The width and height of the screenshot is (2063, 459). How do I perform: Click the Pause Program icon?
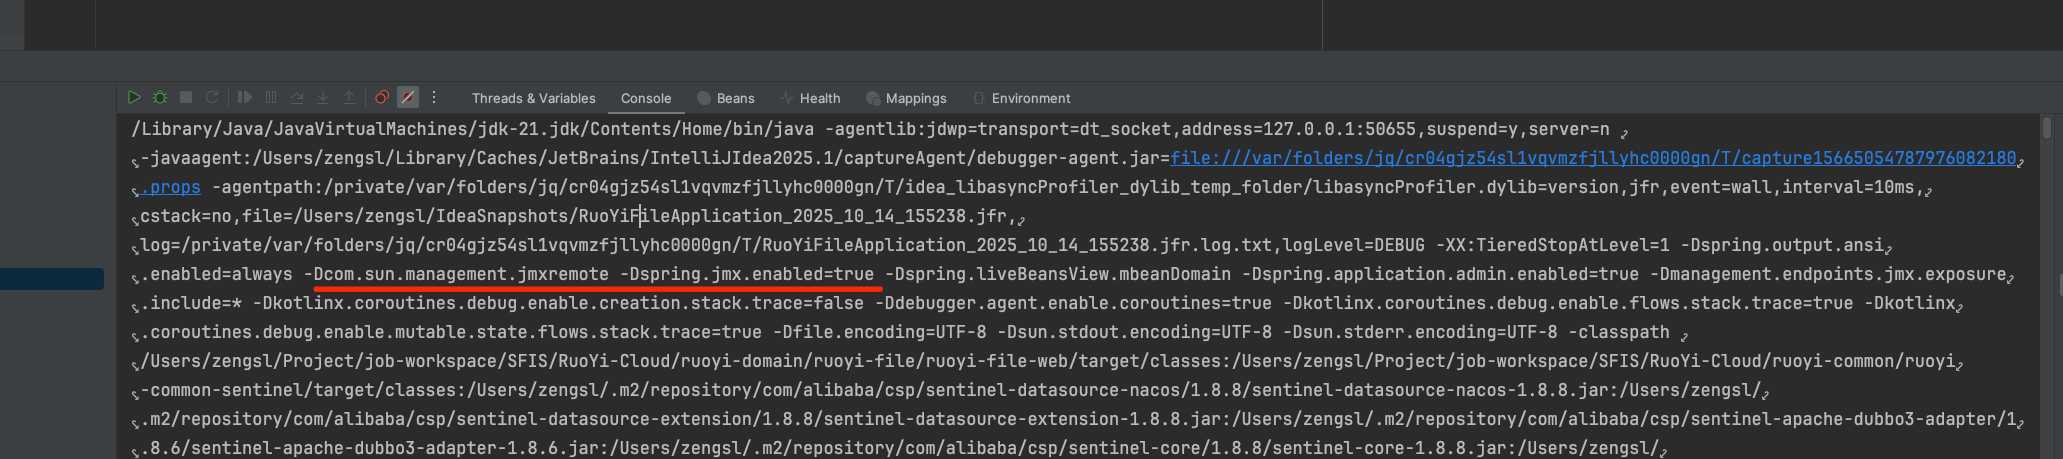[x=271, y=98]
